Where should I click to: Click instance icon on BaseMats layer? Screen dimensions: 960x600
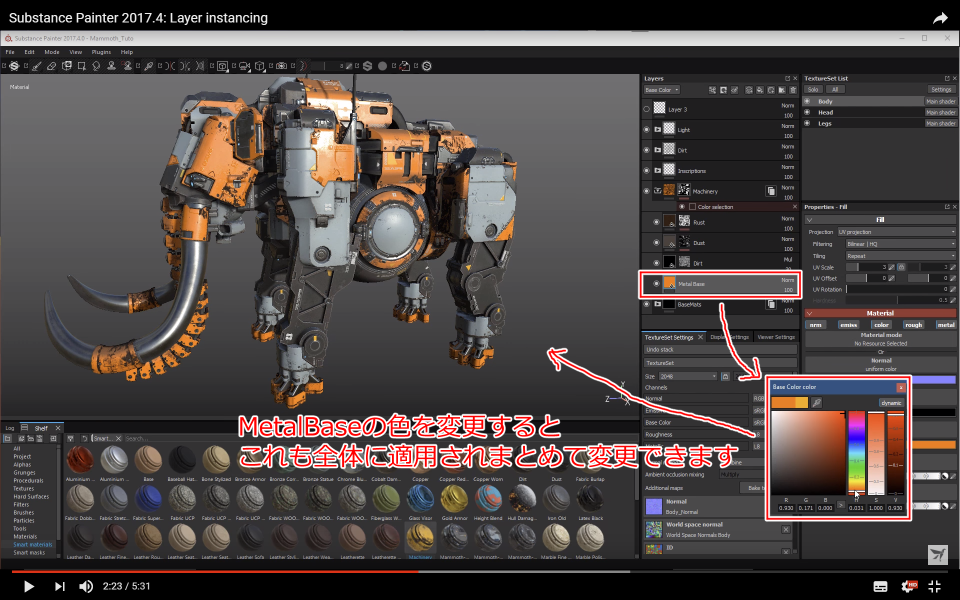tap(771, 304)
